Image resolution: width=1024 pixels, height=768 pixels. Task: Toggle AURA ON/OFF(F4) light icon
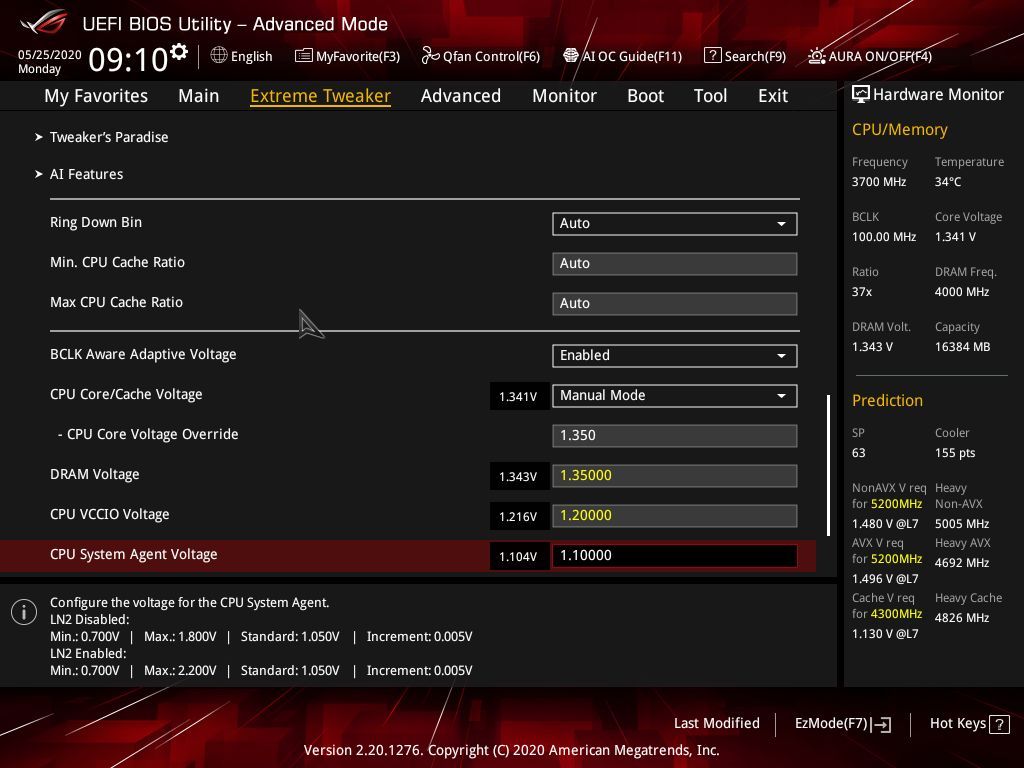816,56
